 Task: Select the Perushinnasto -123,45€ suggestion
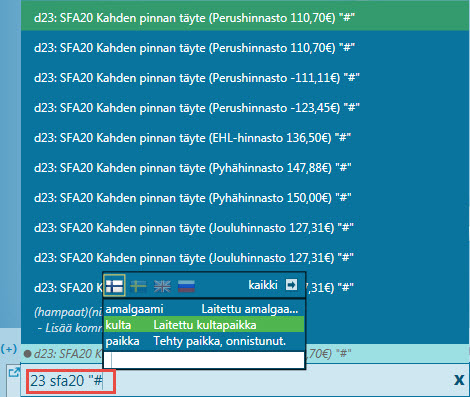point(245,108)
